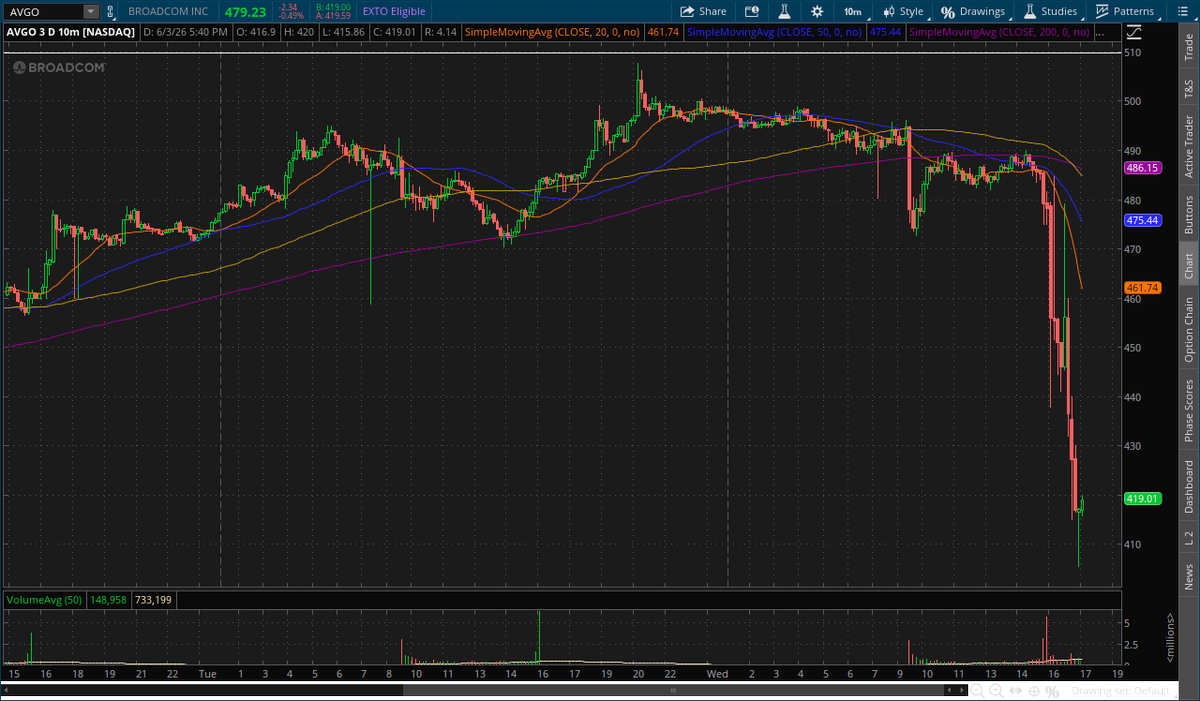Click the flask icon next to settings gear
This screenshot has height=701, width=1200.
click(785, 12)
